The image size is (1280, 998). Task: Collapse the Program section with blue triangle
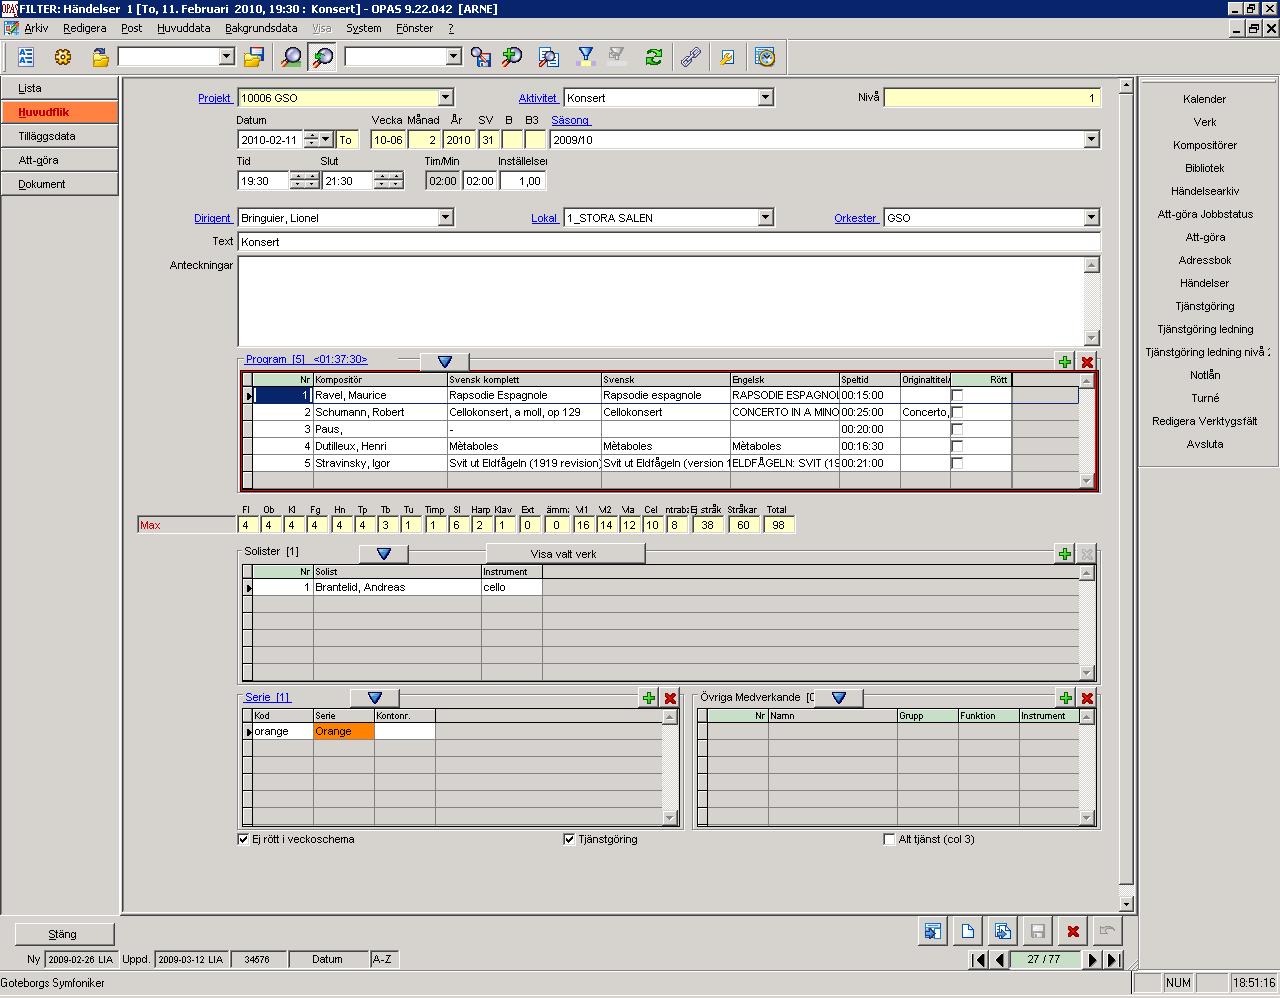click(445, 361)
